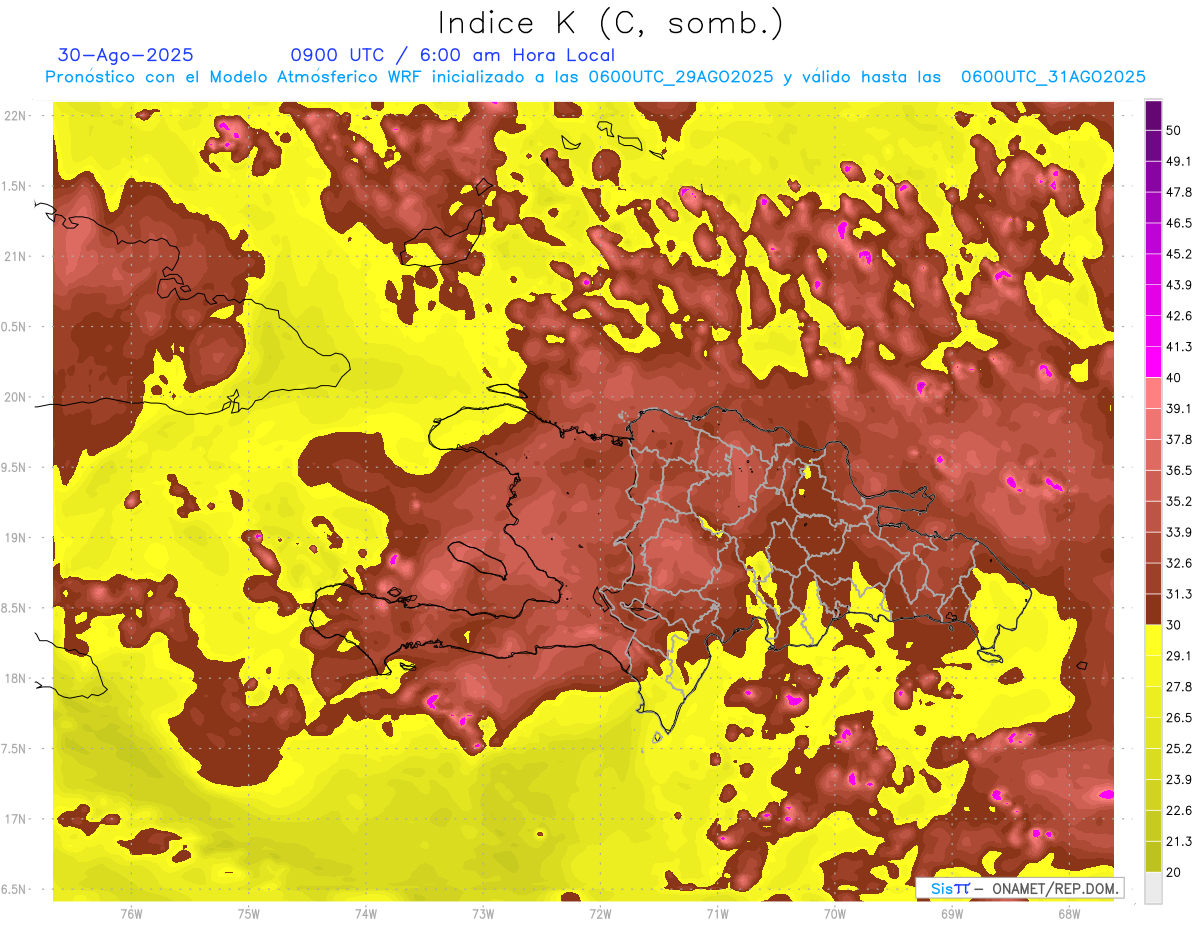Click the '20' value on the color scale
1200x927 pixels.
(x=1175, y=872)
